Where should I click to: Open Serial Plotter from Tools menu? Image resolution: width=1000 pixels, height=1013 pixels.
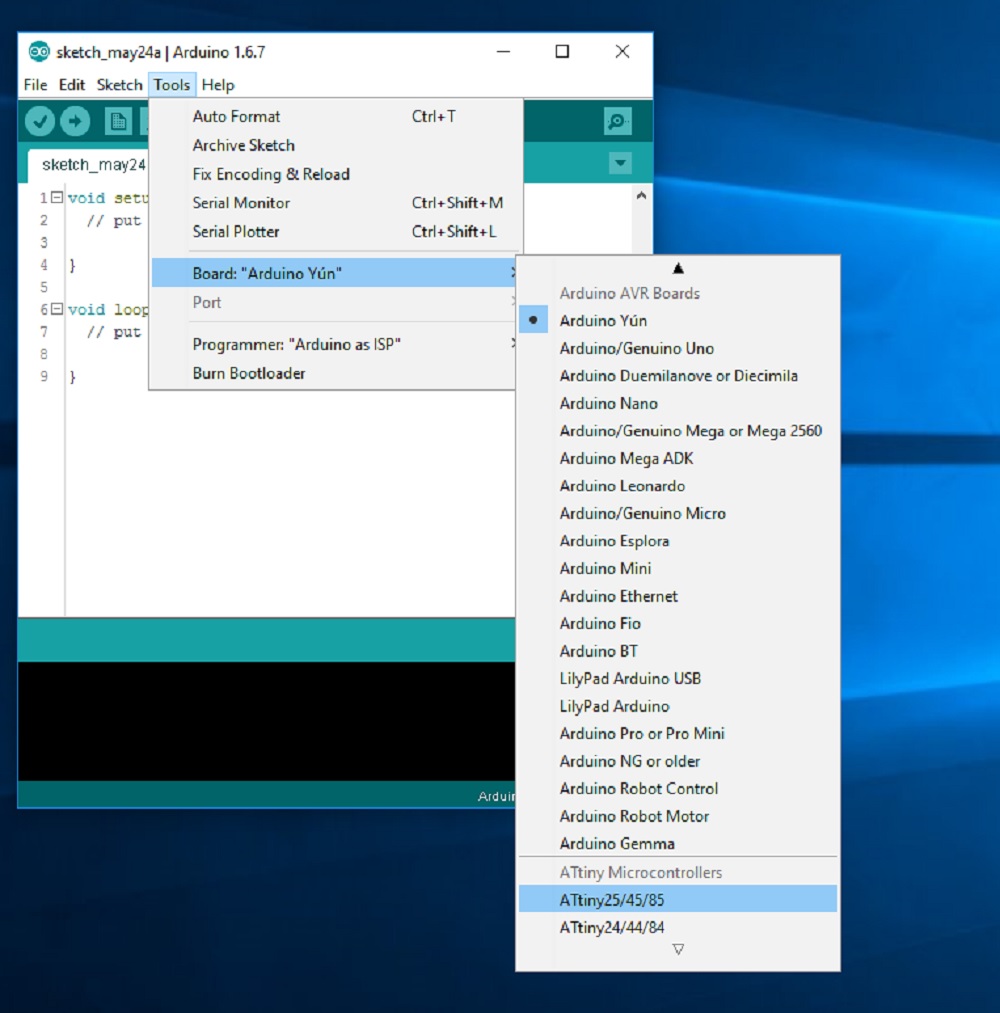[334, 231]
